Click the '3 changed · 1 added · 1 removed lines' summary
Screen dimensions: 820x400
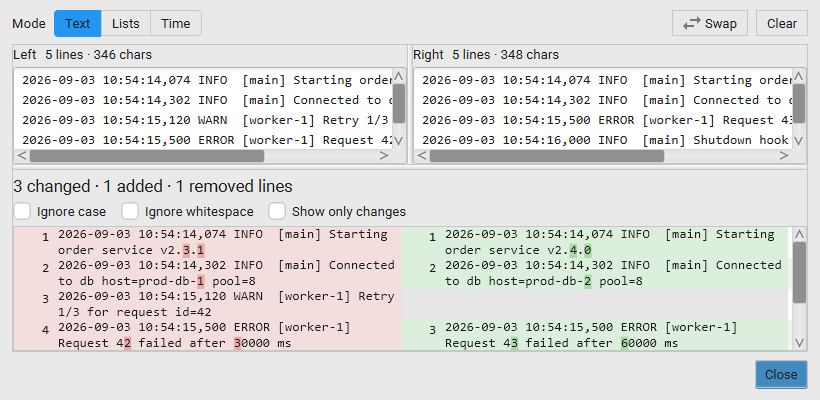coord(153,186)
